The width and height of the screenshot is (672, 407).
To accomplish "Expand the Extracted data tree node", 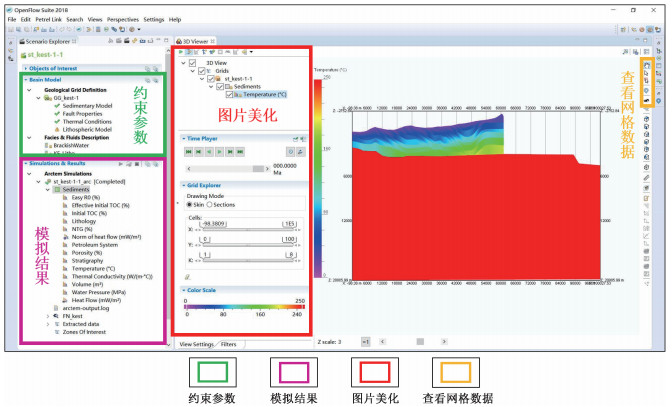I will tap(47, 323).
